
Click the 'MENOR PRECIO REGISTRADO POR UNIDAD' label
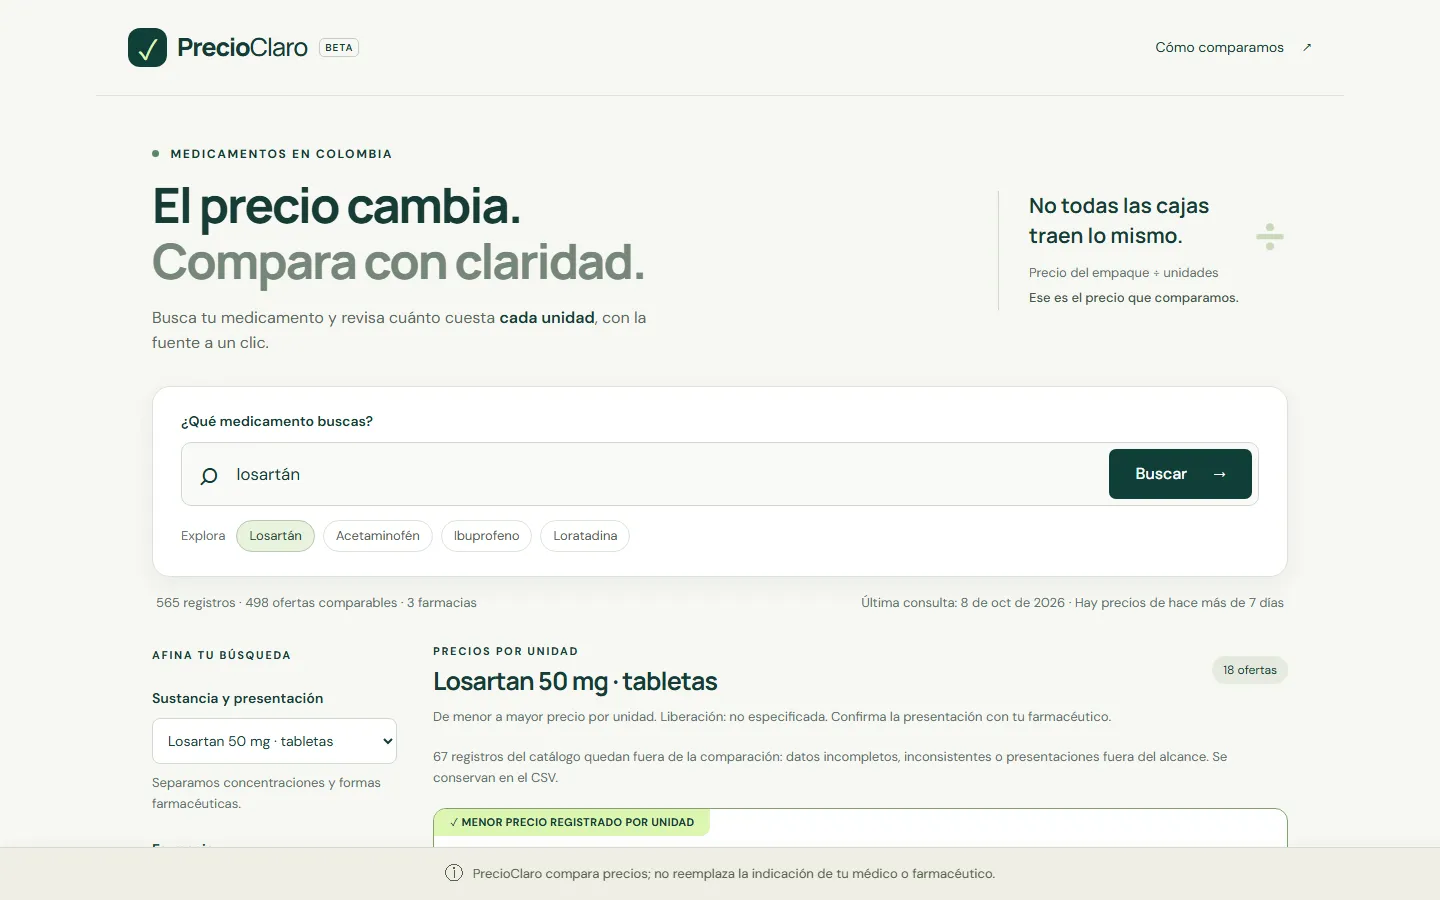tap(578, 822)
